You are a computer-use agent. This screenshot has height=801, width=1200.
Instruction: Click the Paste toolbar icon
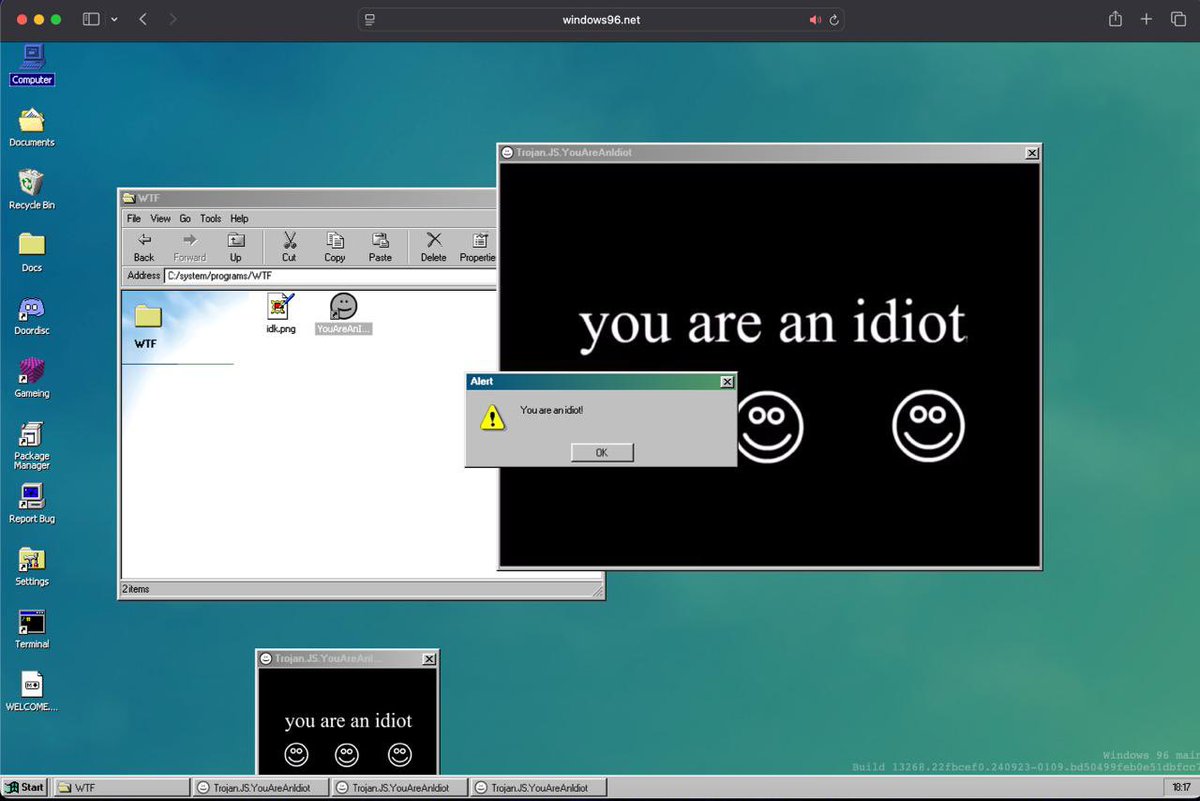[380, 247]
